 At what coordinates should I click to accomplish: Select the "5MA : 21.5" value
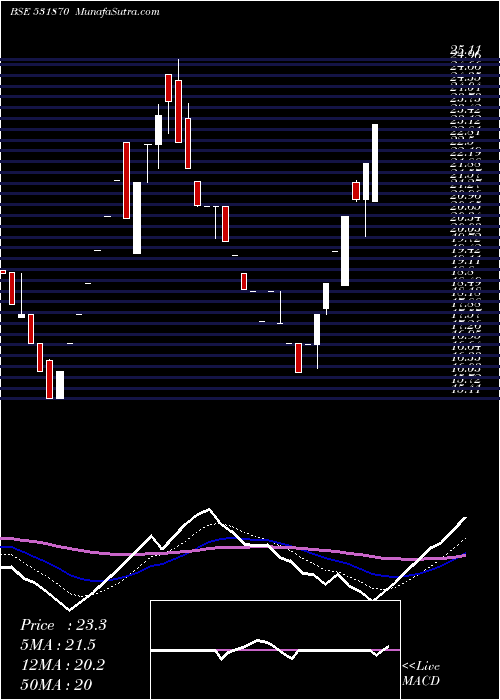[58, 645]
